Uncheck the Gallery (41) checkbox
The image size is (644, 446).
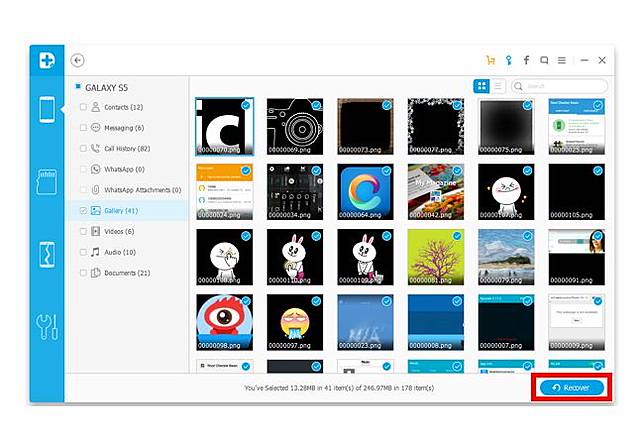pyautogui.click(x=83, y=211)
